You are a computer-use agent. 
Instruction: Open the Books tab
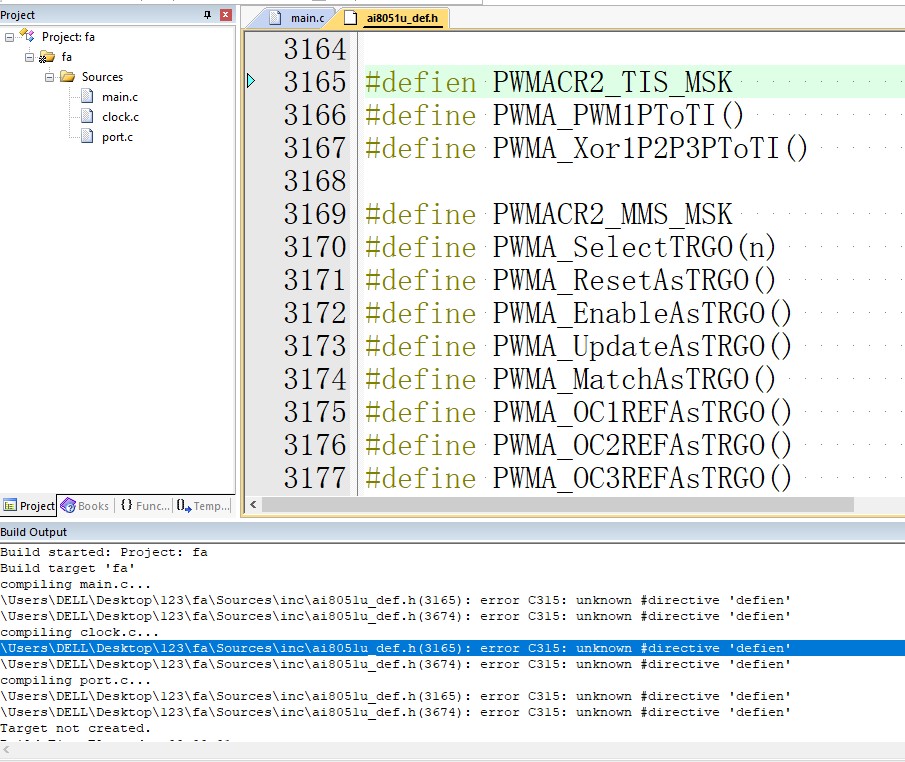85,506
